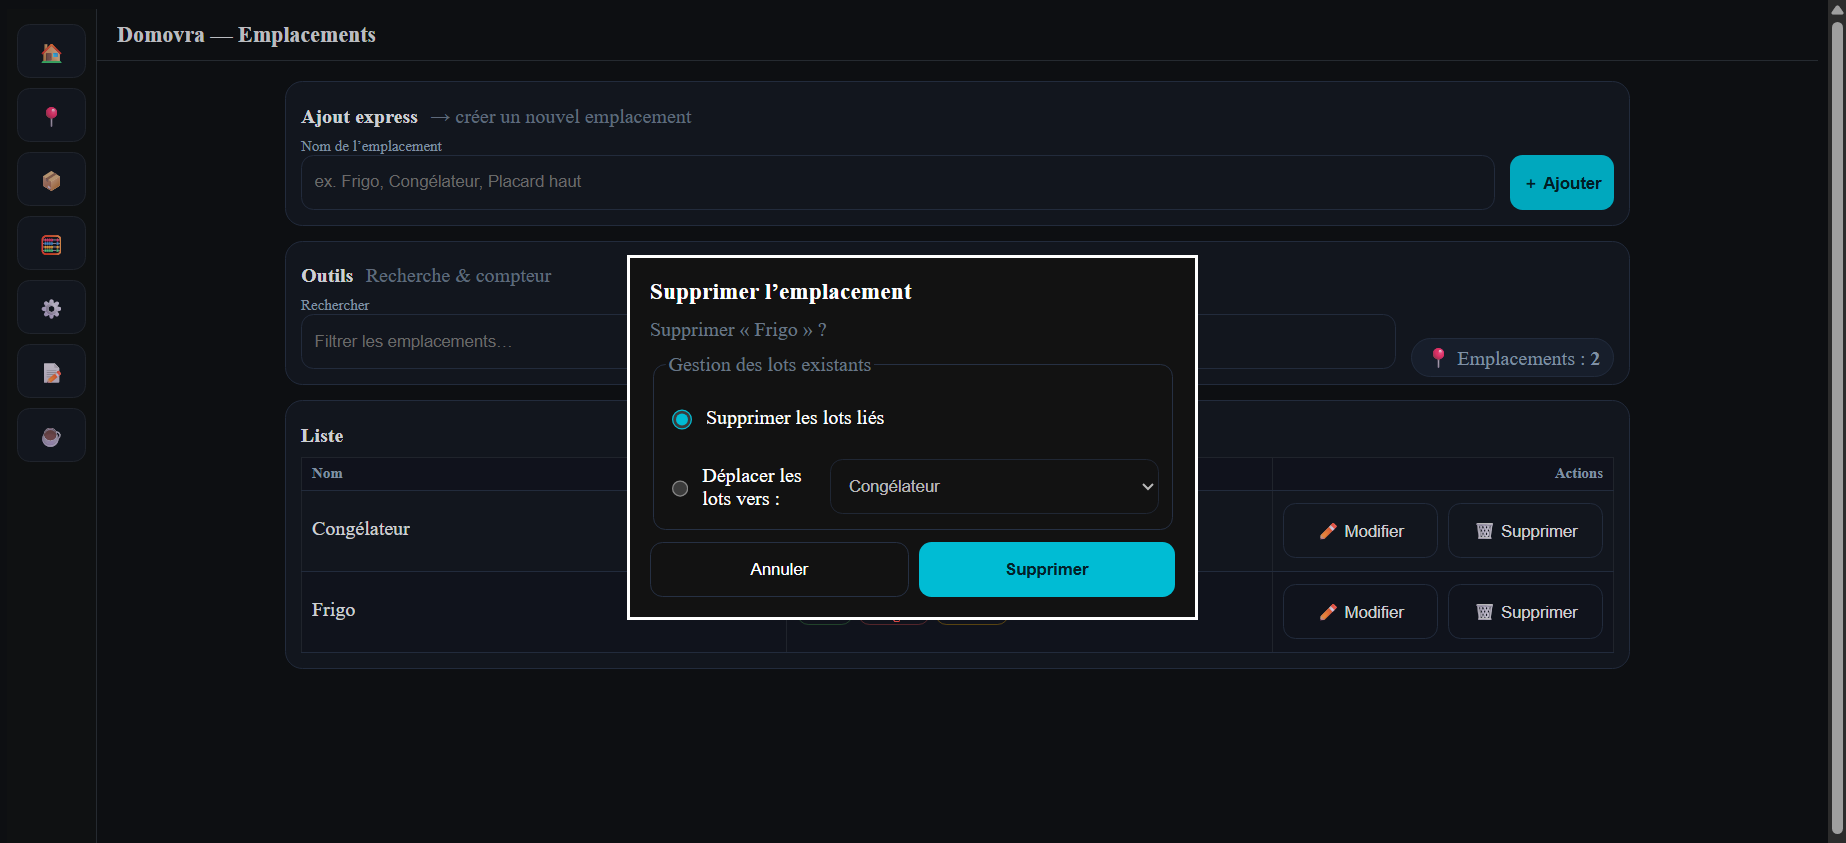Click the abacus sidebar icon
Image resolution: width=1846 pixels, height=843 pixels.
pyautogui.click(x=51, y=244)
